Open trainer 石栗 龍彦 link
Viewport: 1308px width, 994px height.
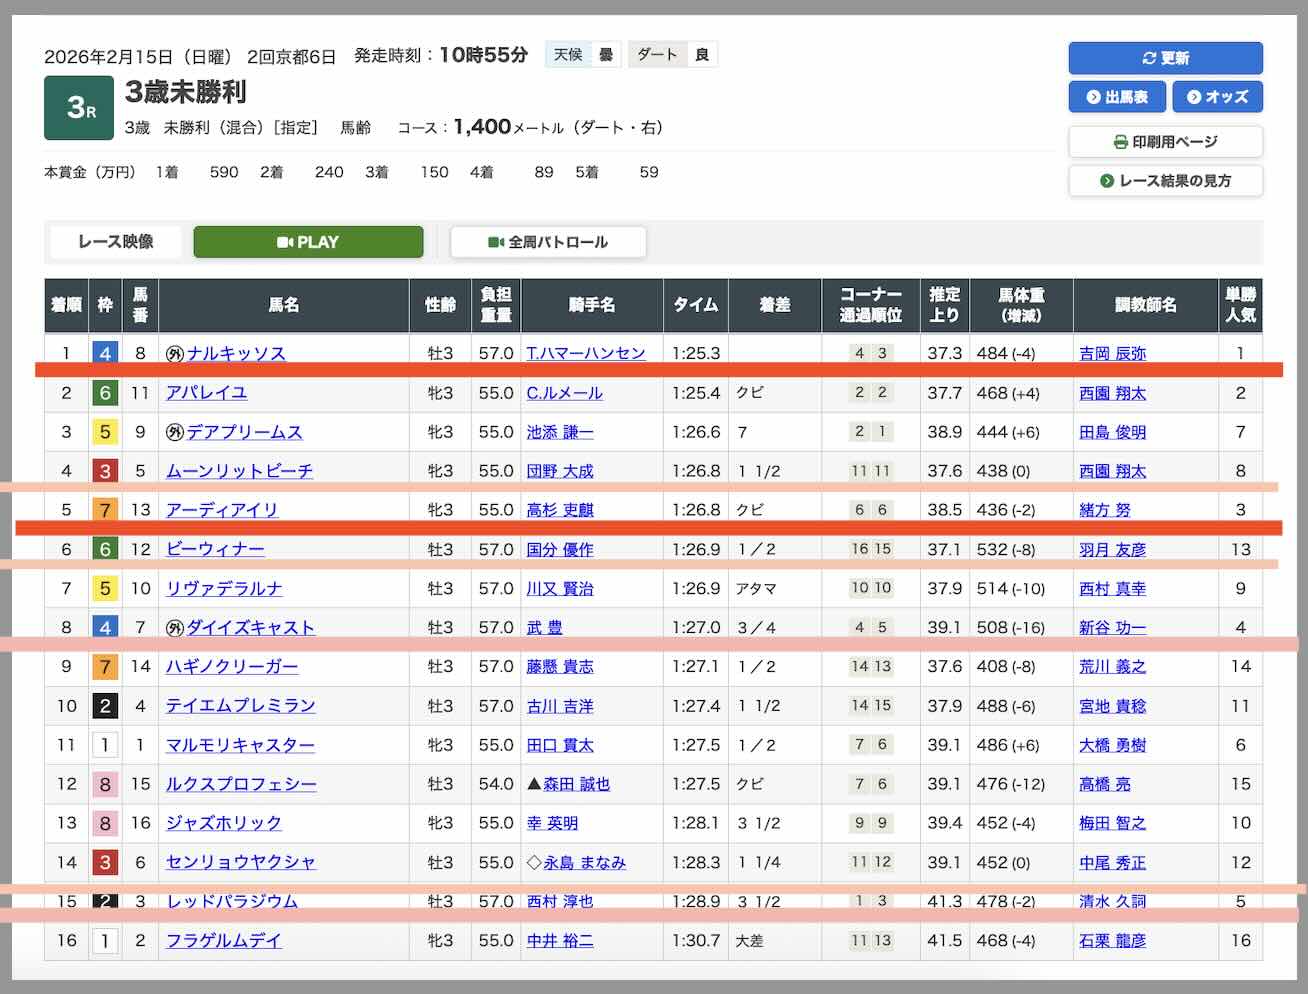pyautogui.click(x=1112, y=940)
